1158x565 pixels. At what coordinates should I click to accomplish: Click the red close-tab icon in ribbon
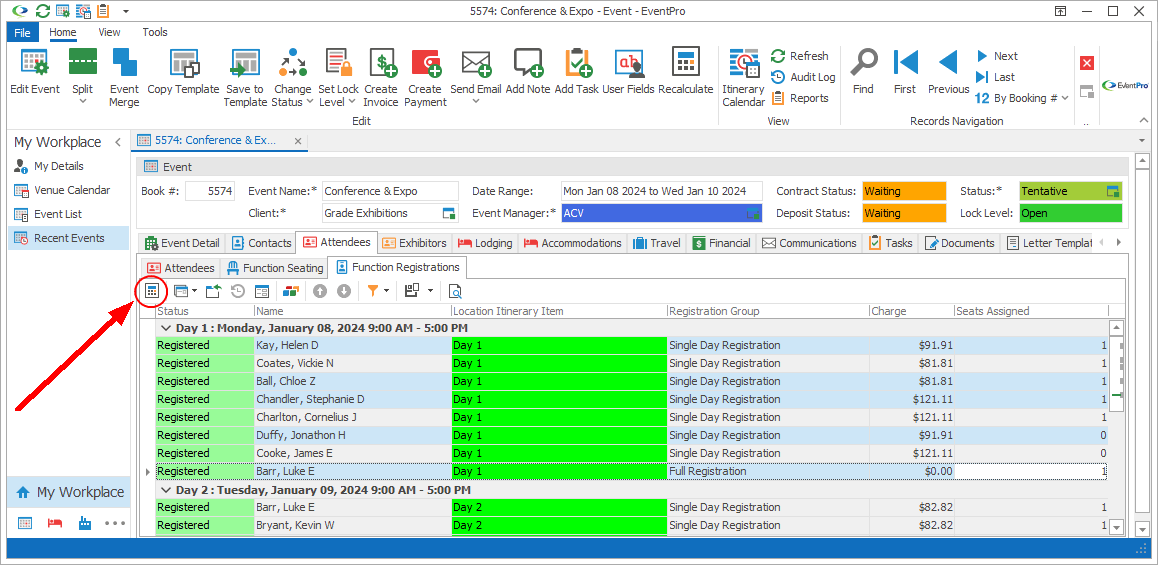click(x=1086, y=63)
